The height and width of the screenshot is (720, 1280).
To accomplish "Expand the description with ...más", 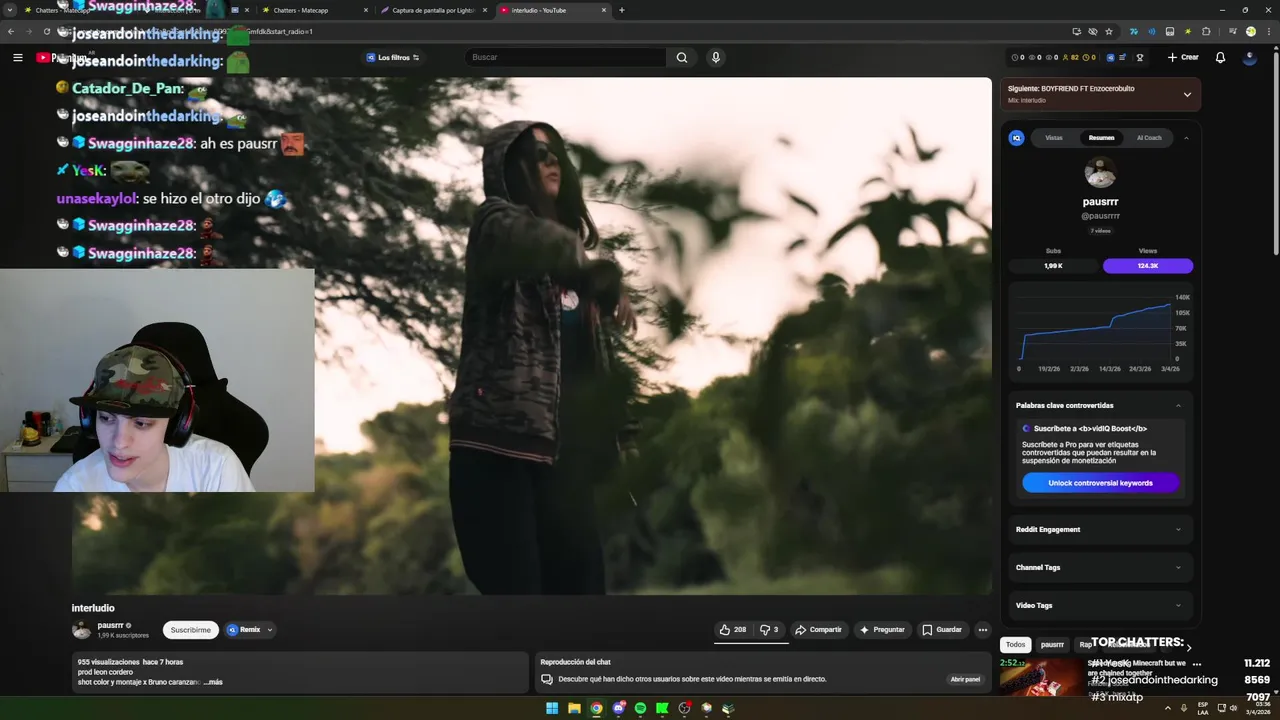I will tap(212, 682).
